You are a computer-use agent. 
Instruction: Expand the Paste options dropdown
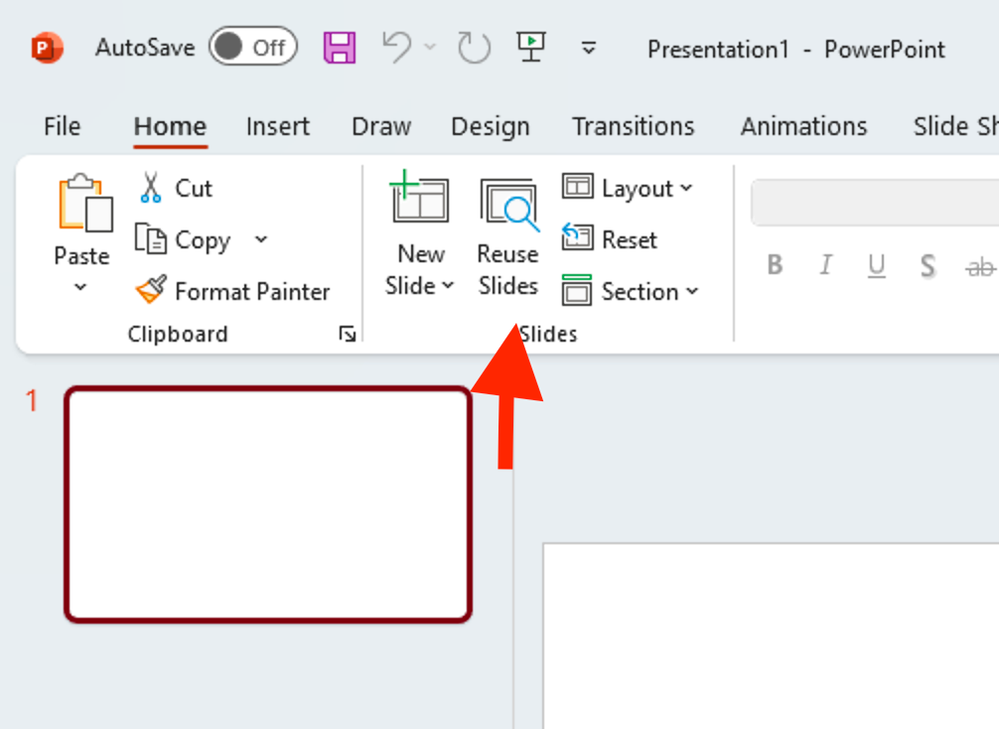click(x=81, y=287)
